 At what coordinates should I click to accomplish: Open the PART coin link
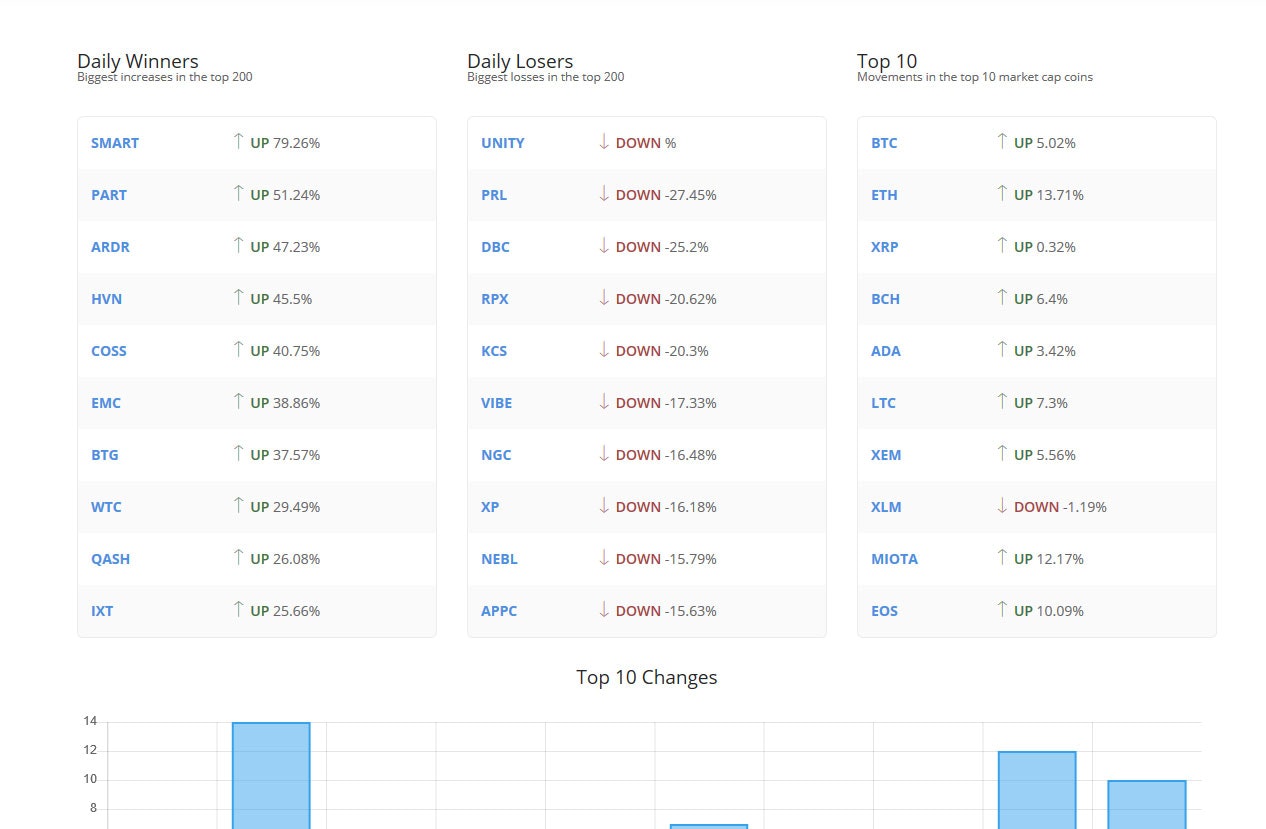(x=109, y=195)
